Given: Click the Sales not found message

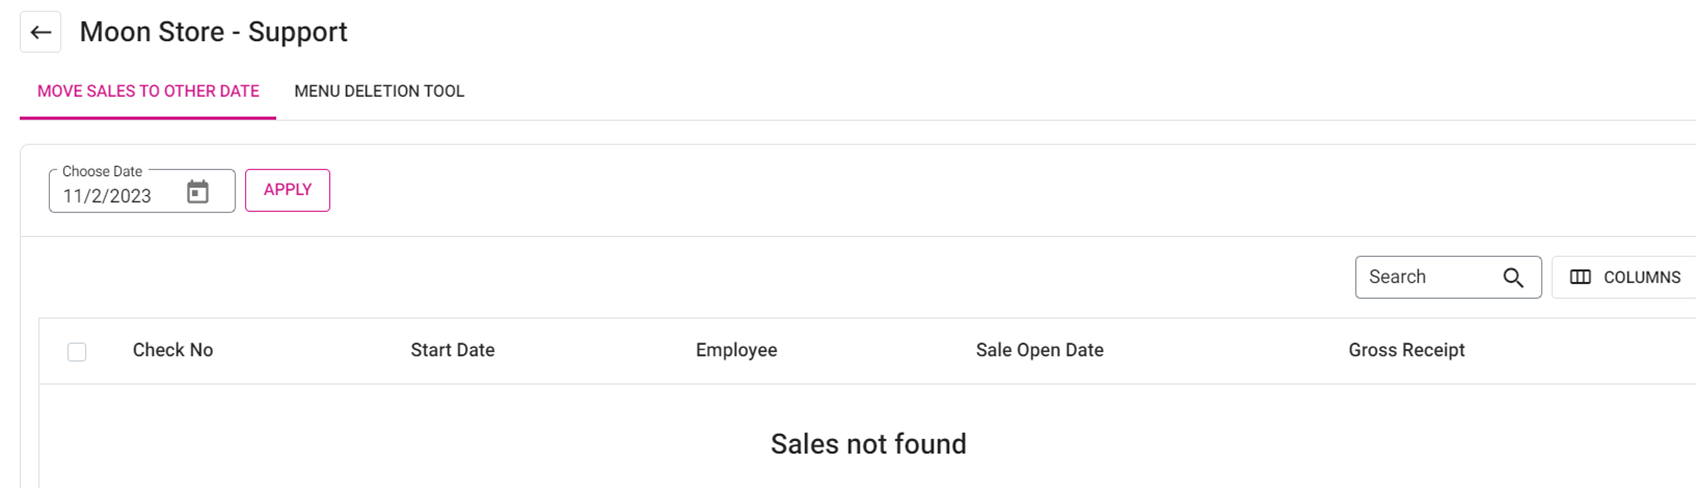Looking at the screenshot, I should pyautogui.click(x=868, y=444).
